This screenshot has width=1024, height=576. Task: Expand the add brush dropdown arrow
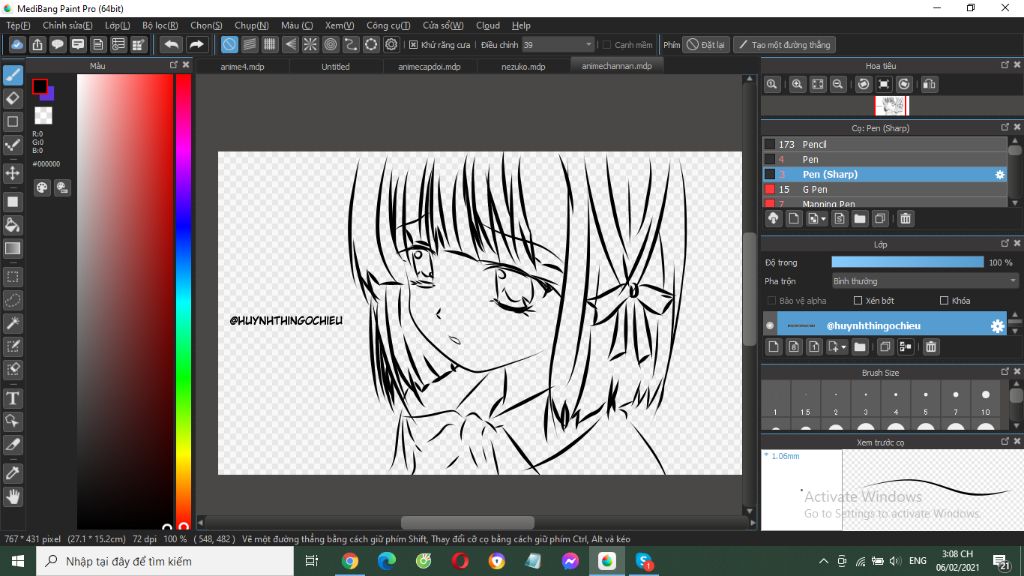[x=824, y=219]
